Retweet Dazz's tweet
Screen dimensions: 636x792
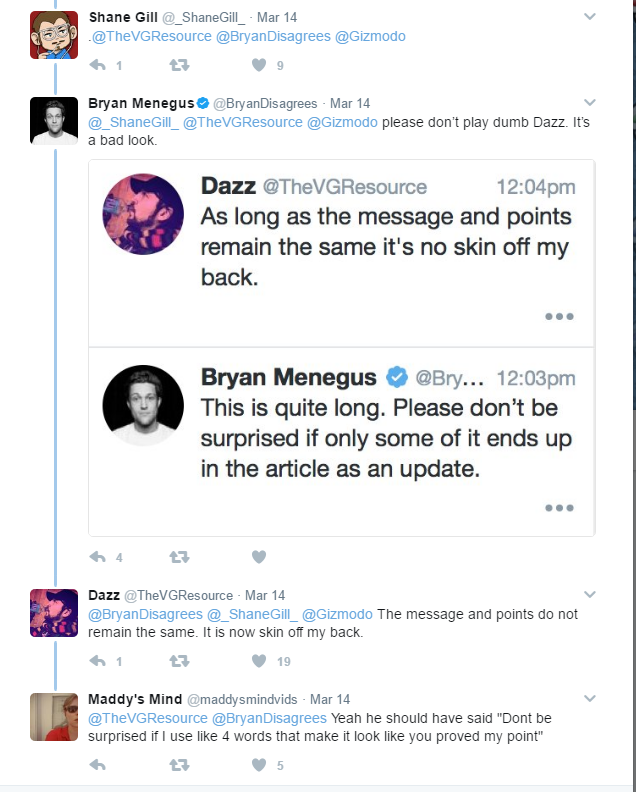click(x=179, y=661)
